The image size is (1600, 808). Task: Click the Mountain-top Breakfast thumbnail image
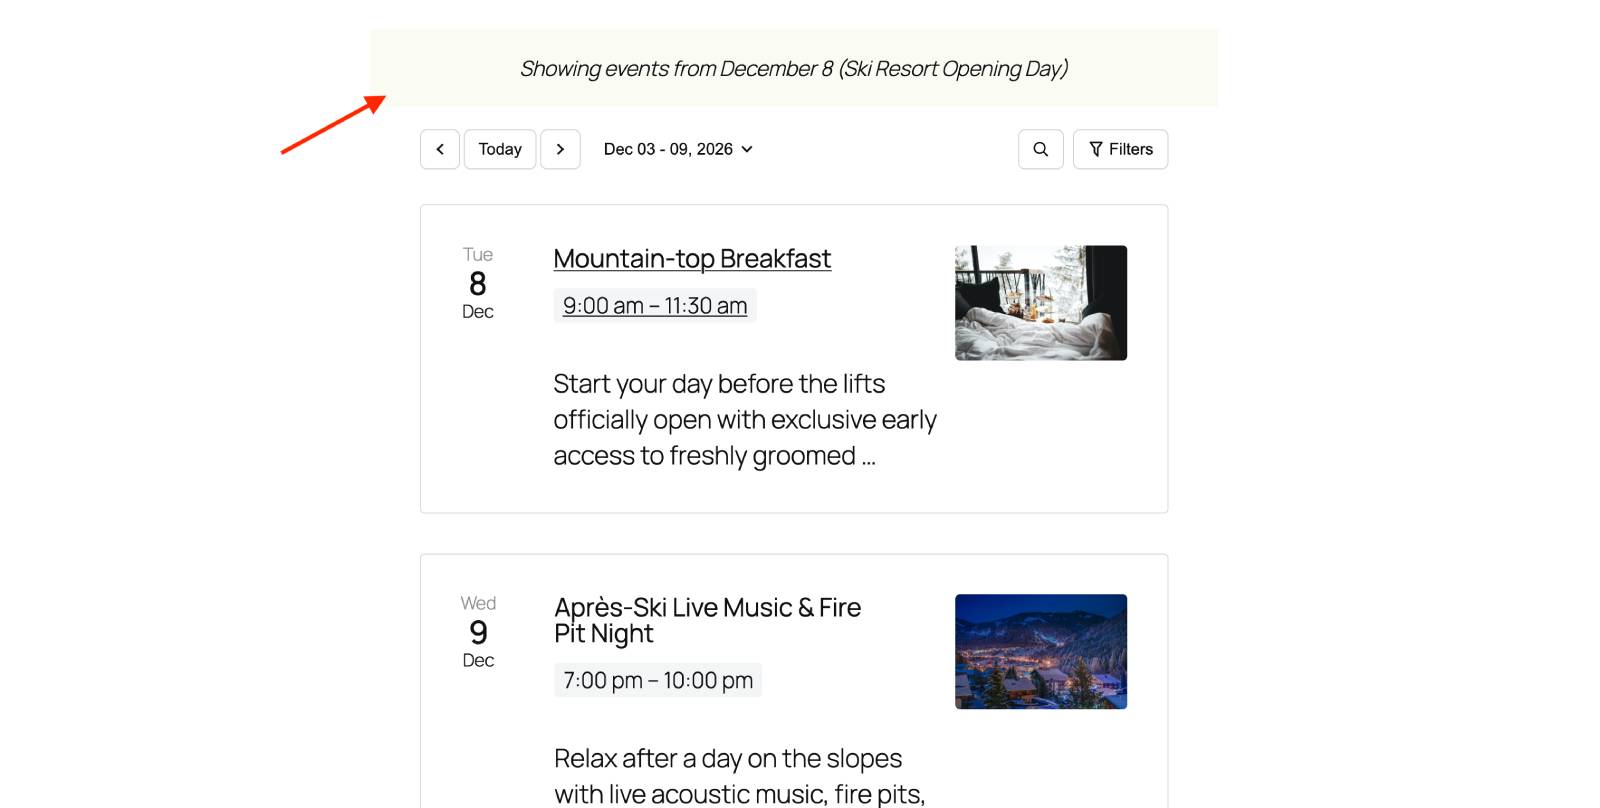pos(1040,303)
